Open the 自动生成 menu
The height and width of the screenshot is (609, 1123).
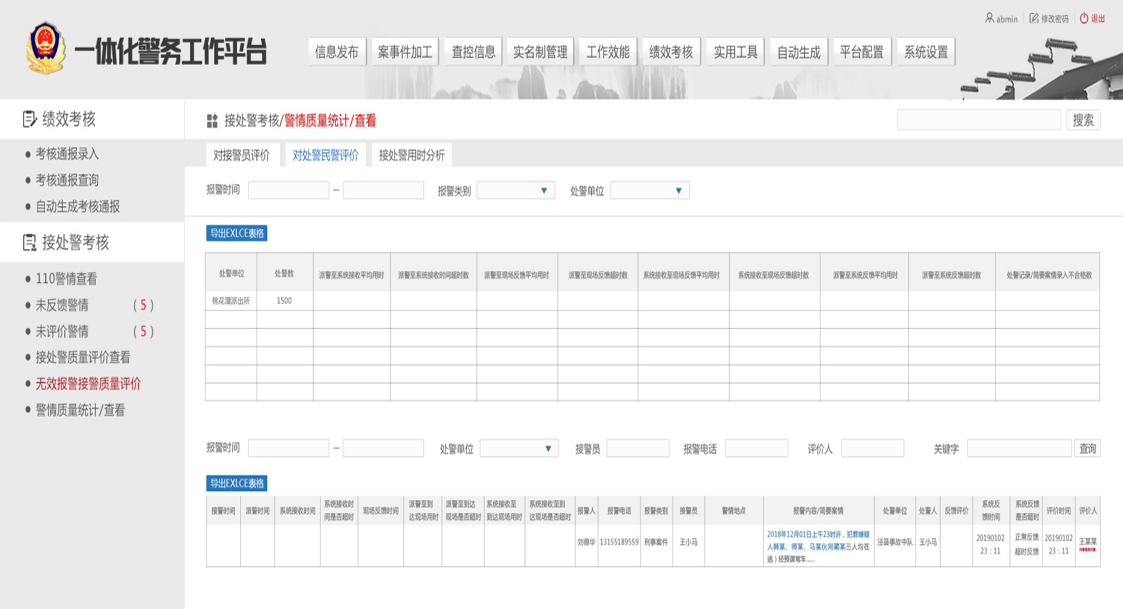pyautogui.click(x=799, y=52)
